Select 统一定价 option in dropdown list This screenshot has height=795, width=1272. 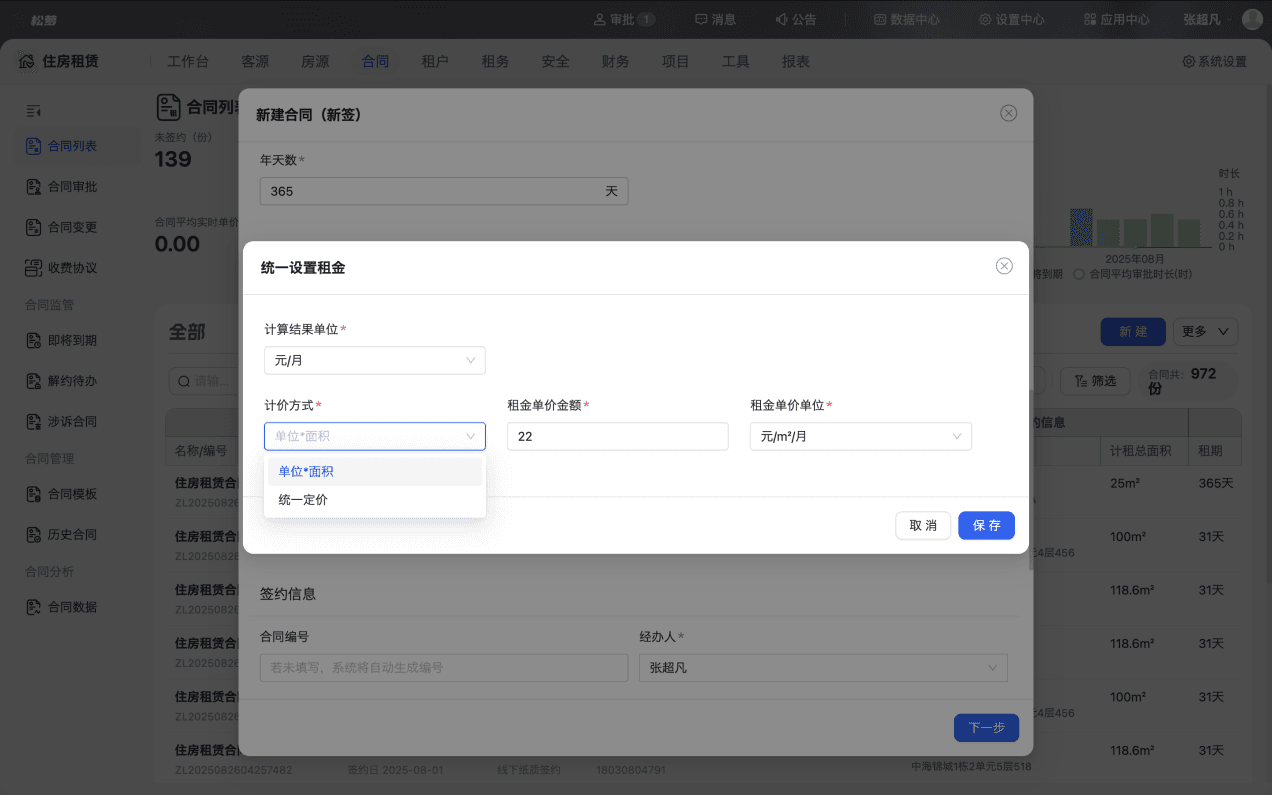coord(375,500)
